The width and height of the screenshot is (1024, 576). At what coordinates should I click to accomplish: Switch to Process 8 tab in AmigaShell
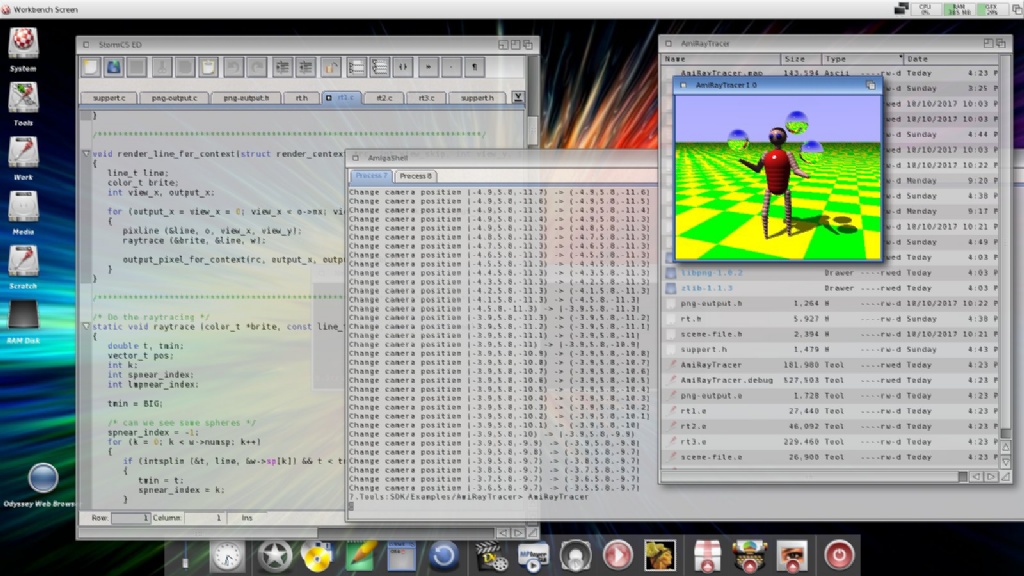click(415, 176)
